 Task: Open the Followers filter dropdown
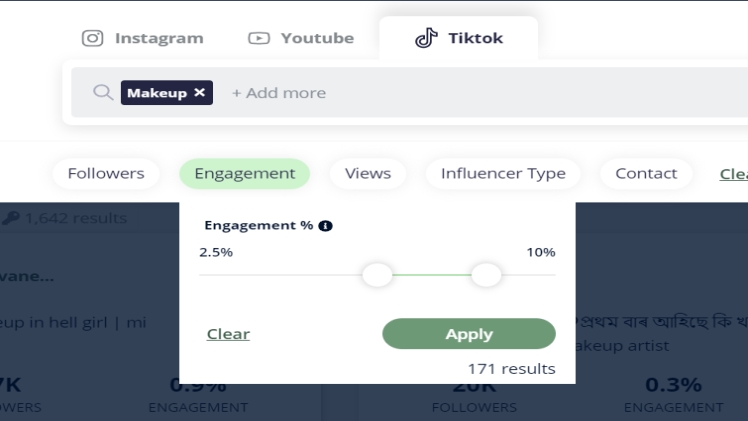[x=106, y=173]
